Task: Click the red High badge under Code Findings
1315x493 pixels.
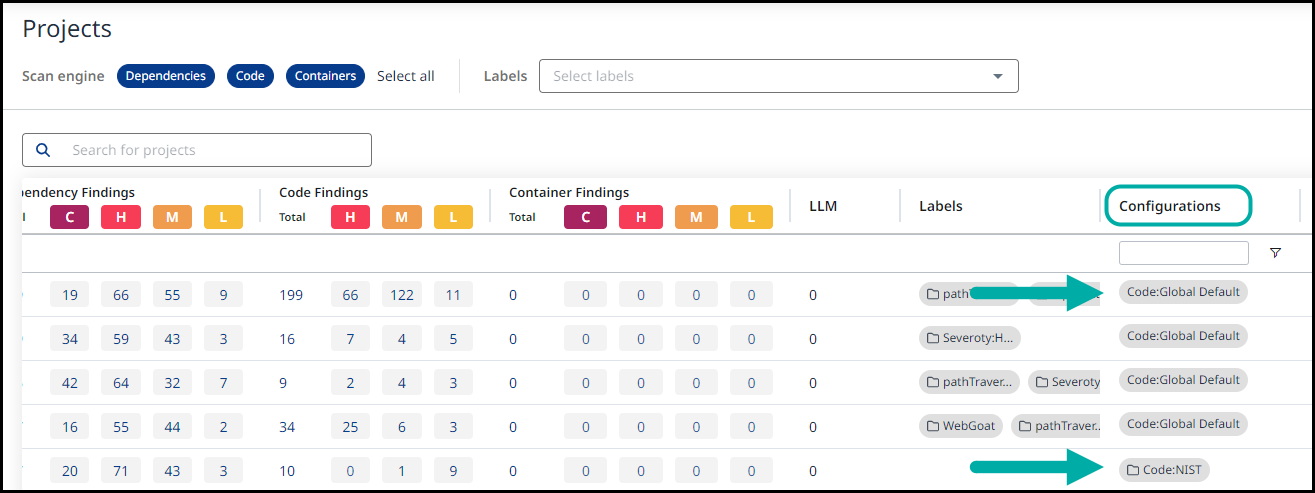Action: [x=351, y=216]
